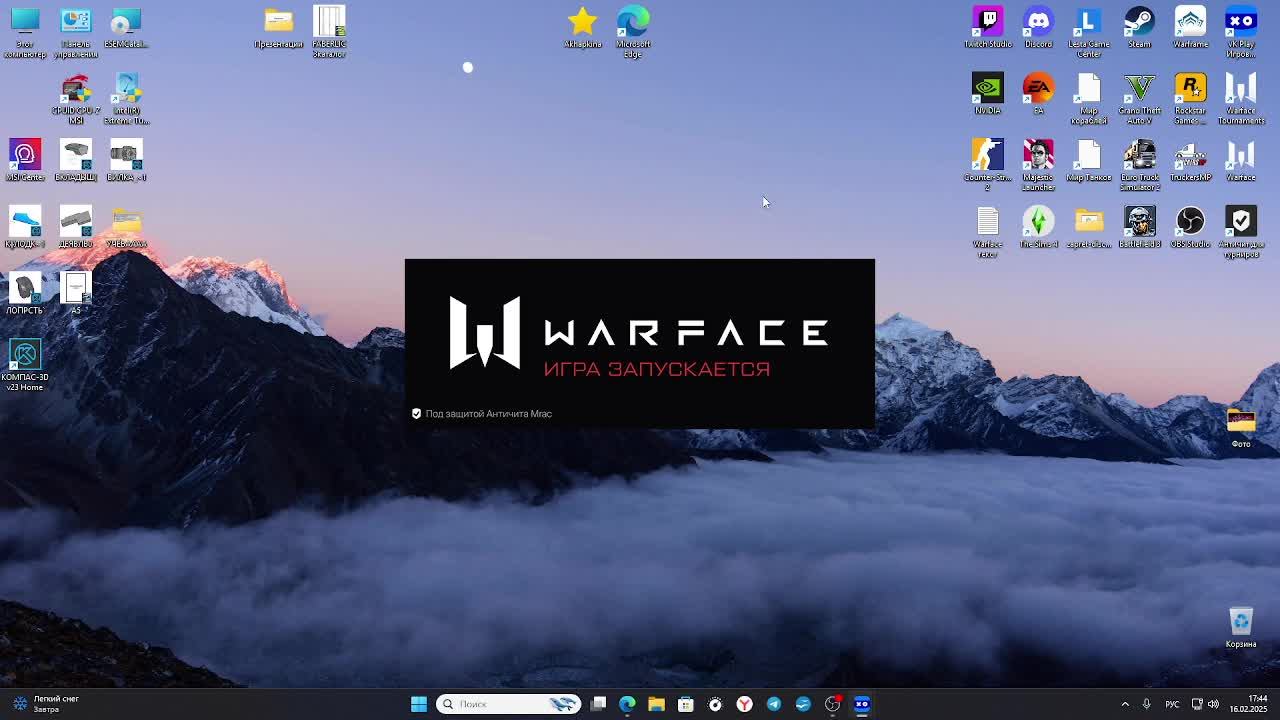Open the Мир Танков shortcut

[1088, 160]
